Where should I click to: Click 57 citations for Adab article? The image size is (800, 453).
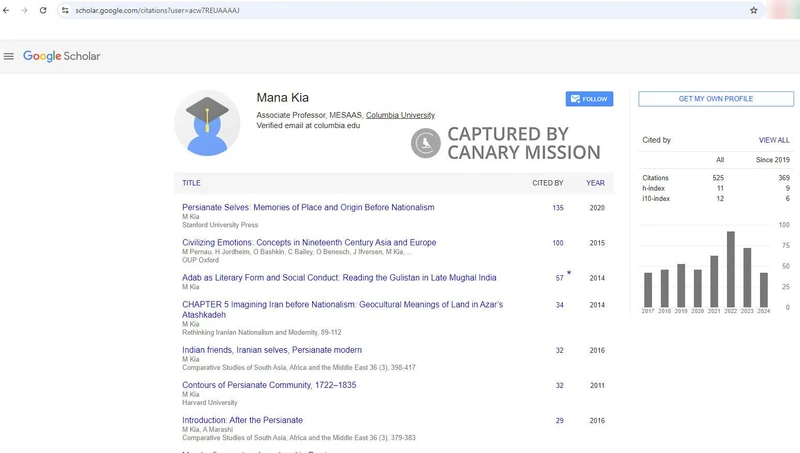point(559,279)
